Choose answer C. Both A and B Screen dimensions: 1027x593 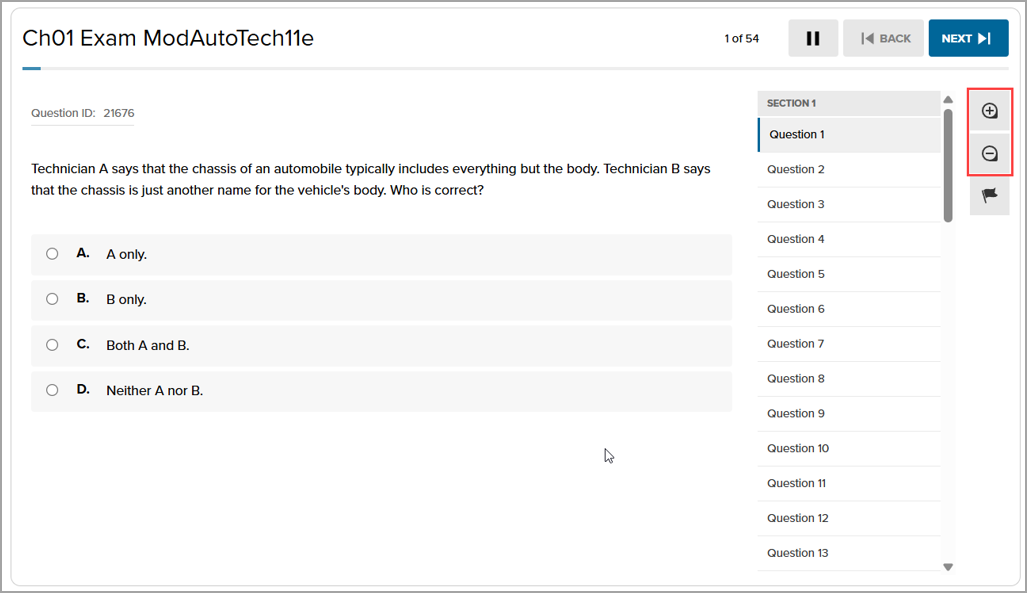52,345
